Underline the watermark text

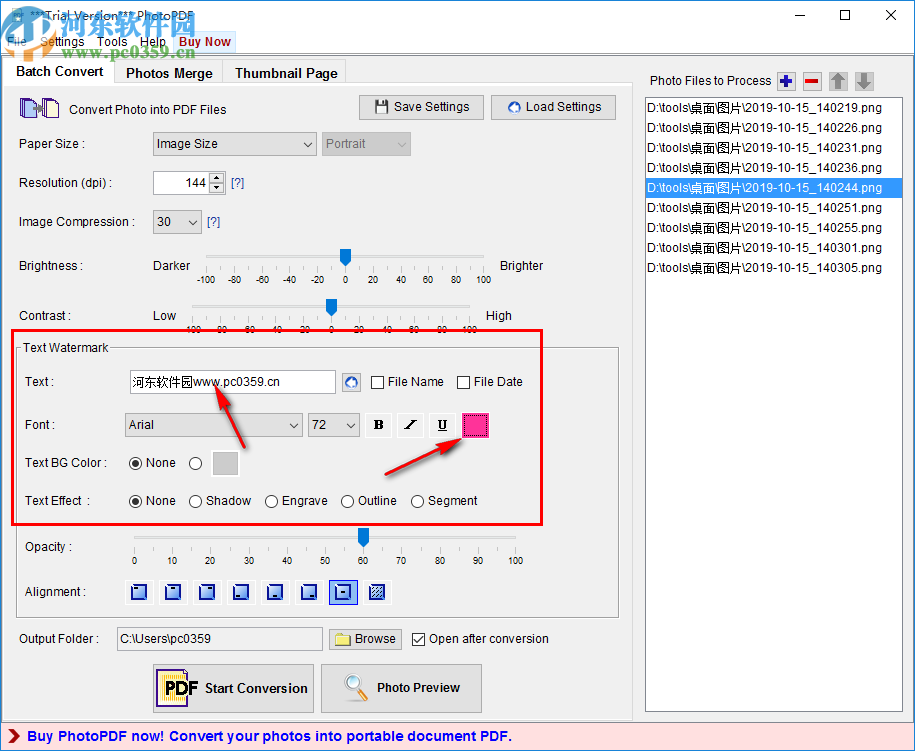(442, 425)
